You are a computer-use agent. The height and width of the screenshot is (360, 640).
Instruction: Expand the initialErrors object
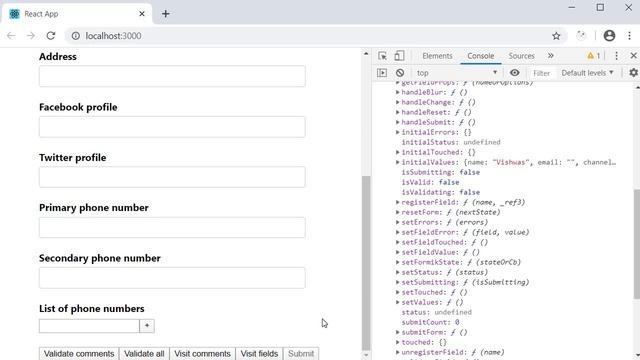click(398, 132)
